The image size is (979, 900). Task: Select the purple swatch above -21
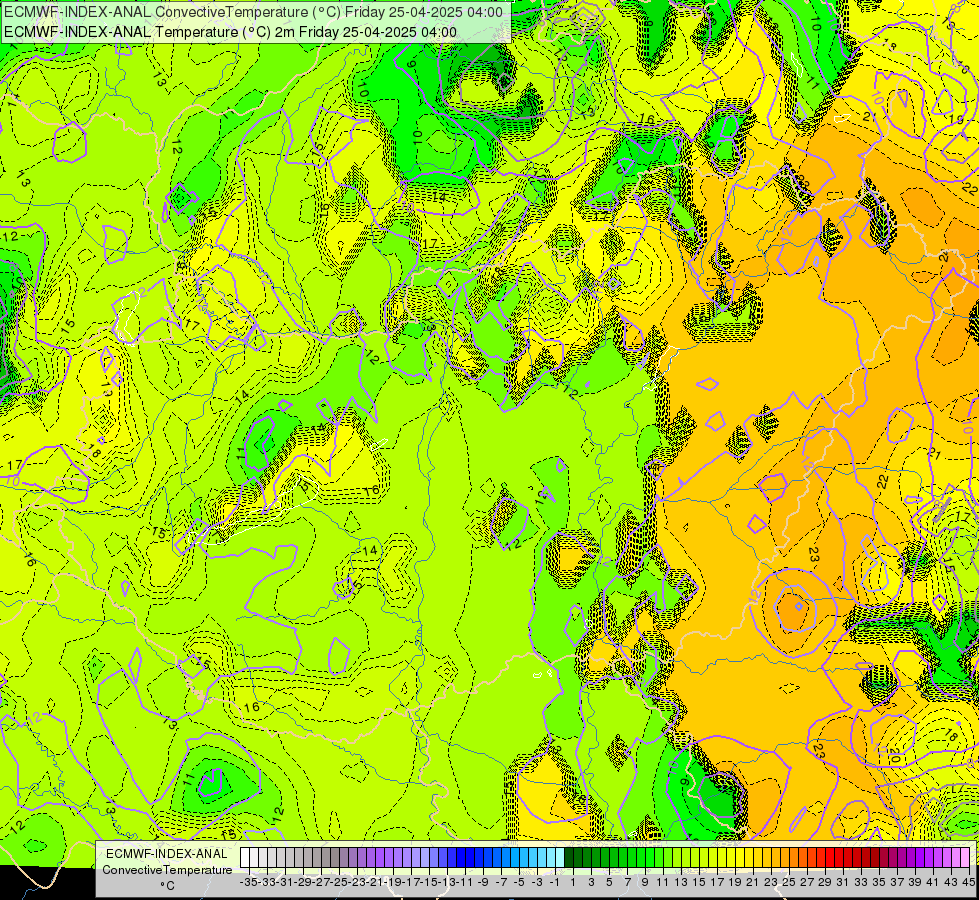tap(370, 857)
